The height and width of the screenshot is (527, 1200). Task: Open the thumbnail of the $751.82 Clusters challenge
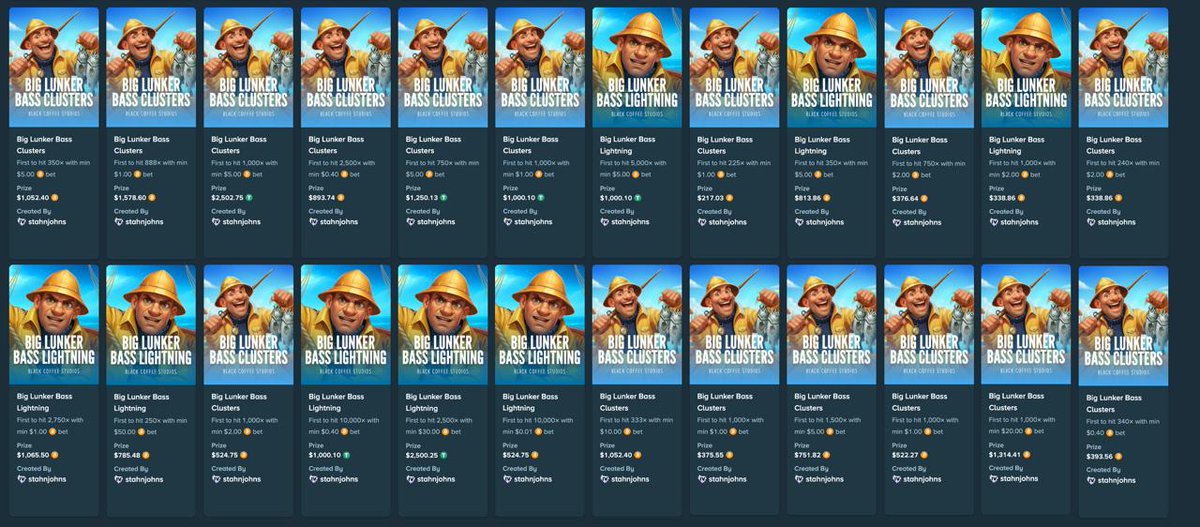coord(831,325)
